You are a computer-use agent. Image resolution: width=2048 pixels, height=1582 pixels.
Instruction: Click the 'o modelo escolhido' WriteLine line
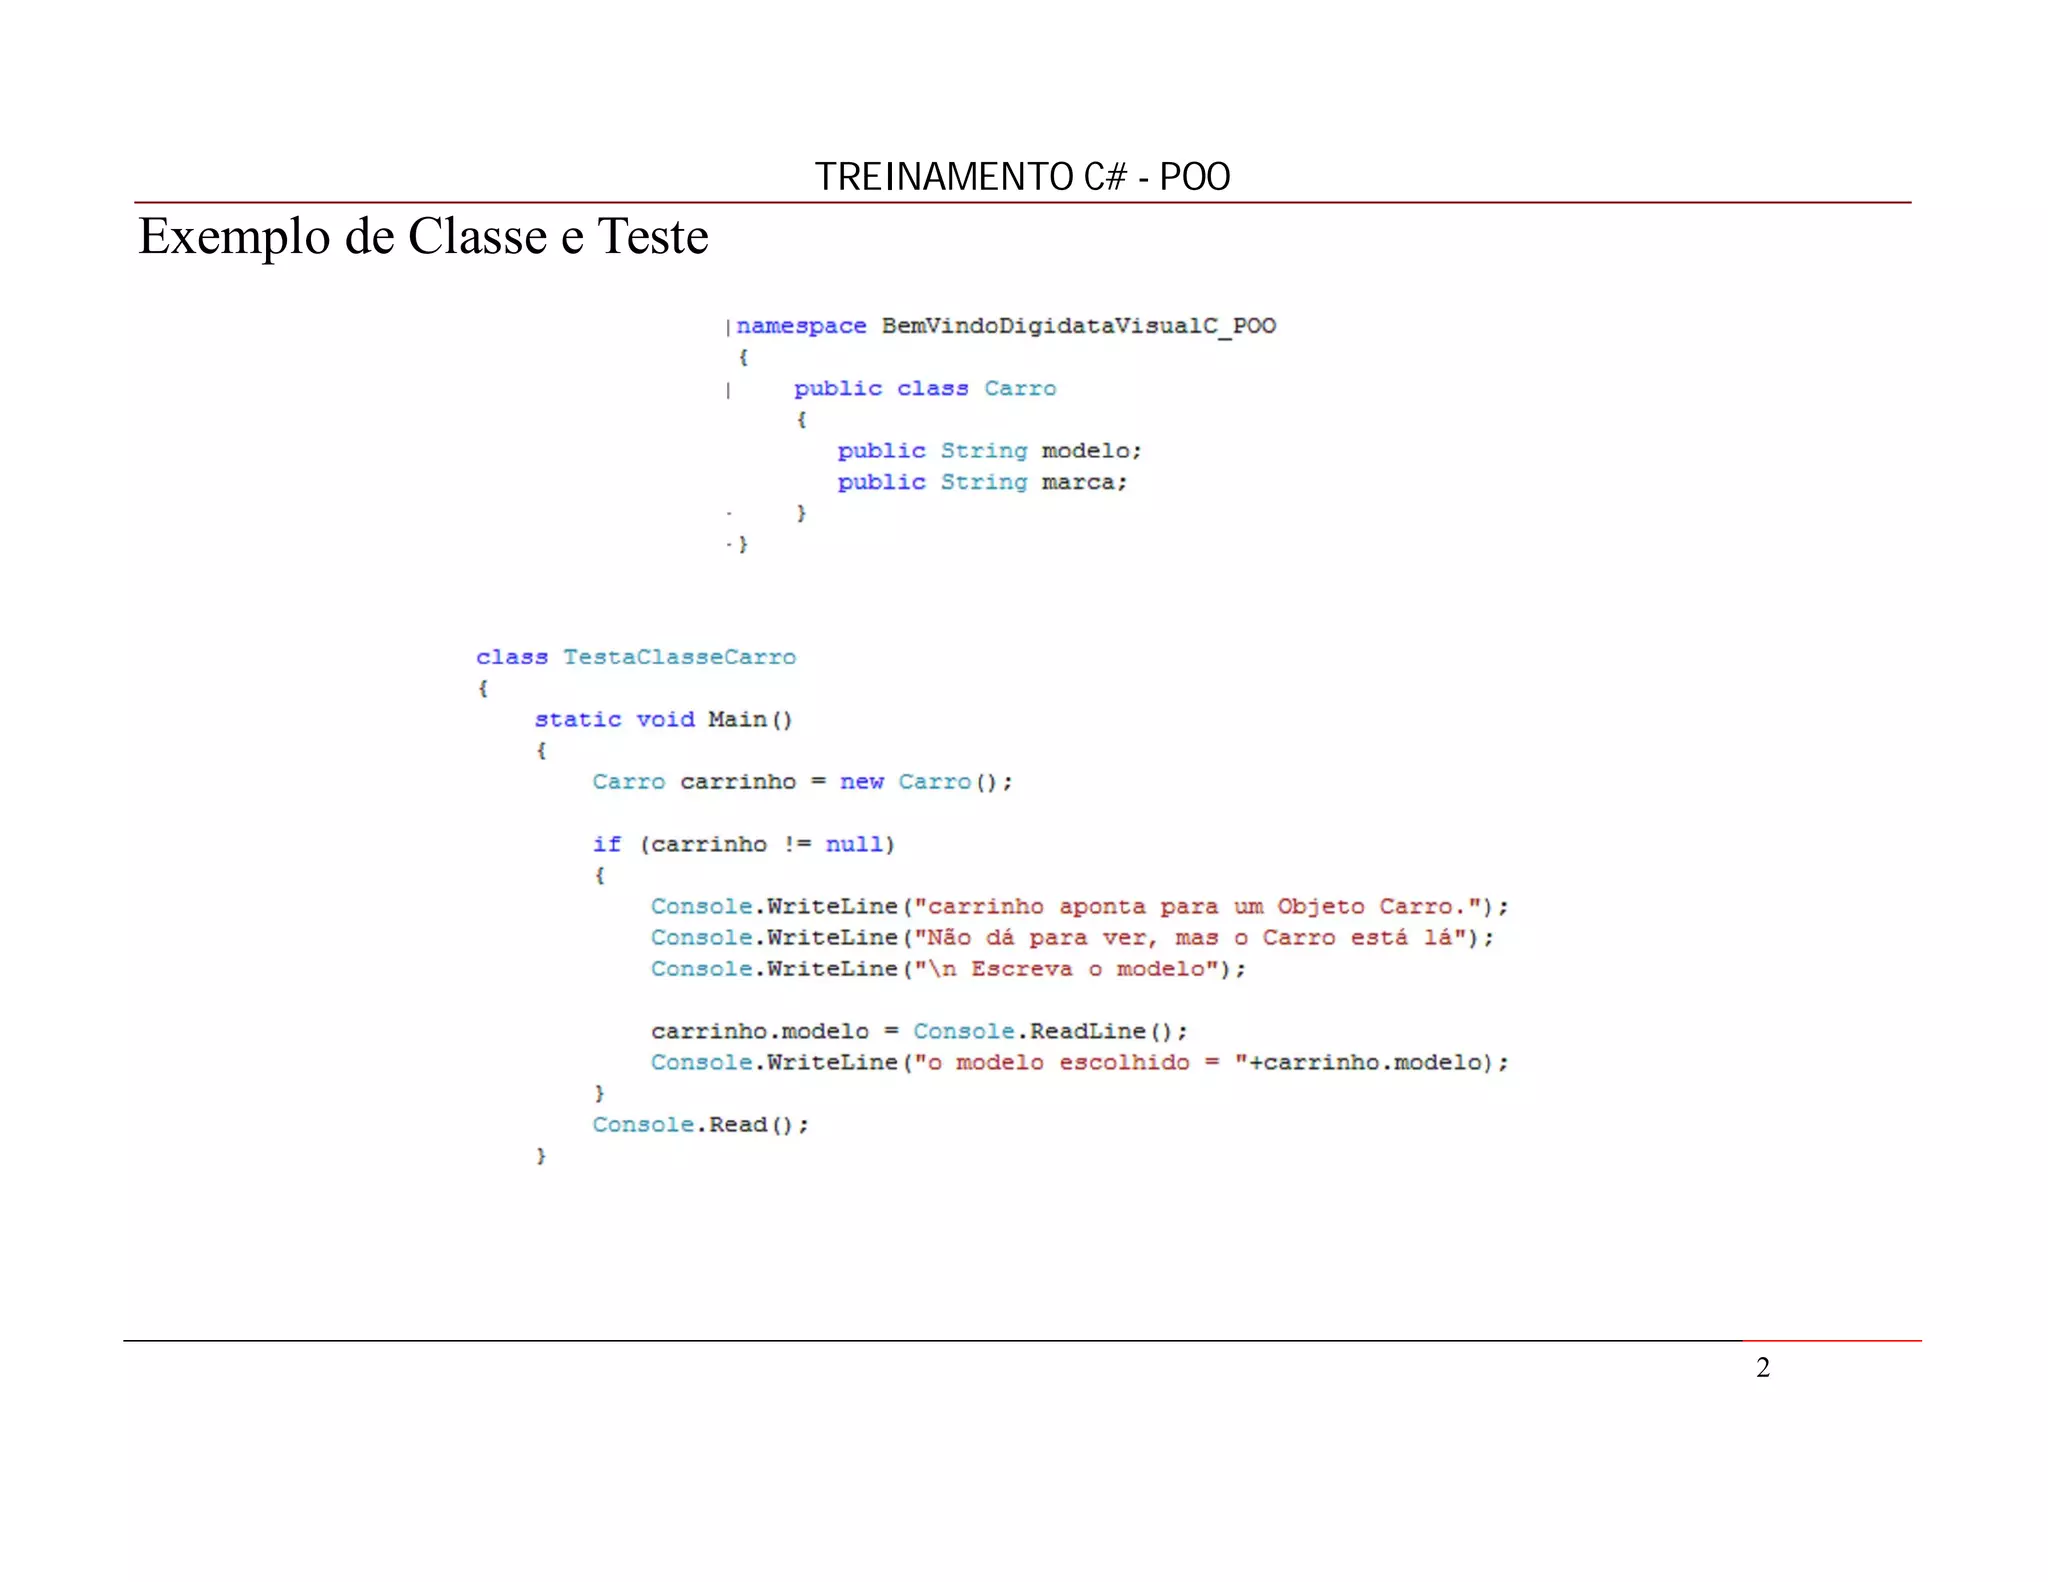point(1078,1062)
